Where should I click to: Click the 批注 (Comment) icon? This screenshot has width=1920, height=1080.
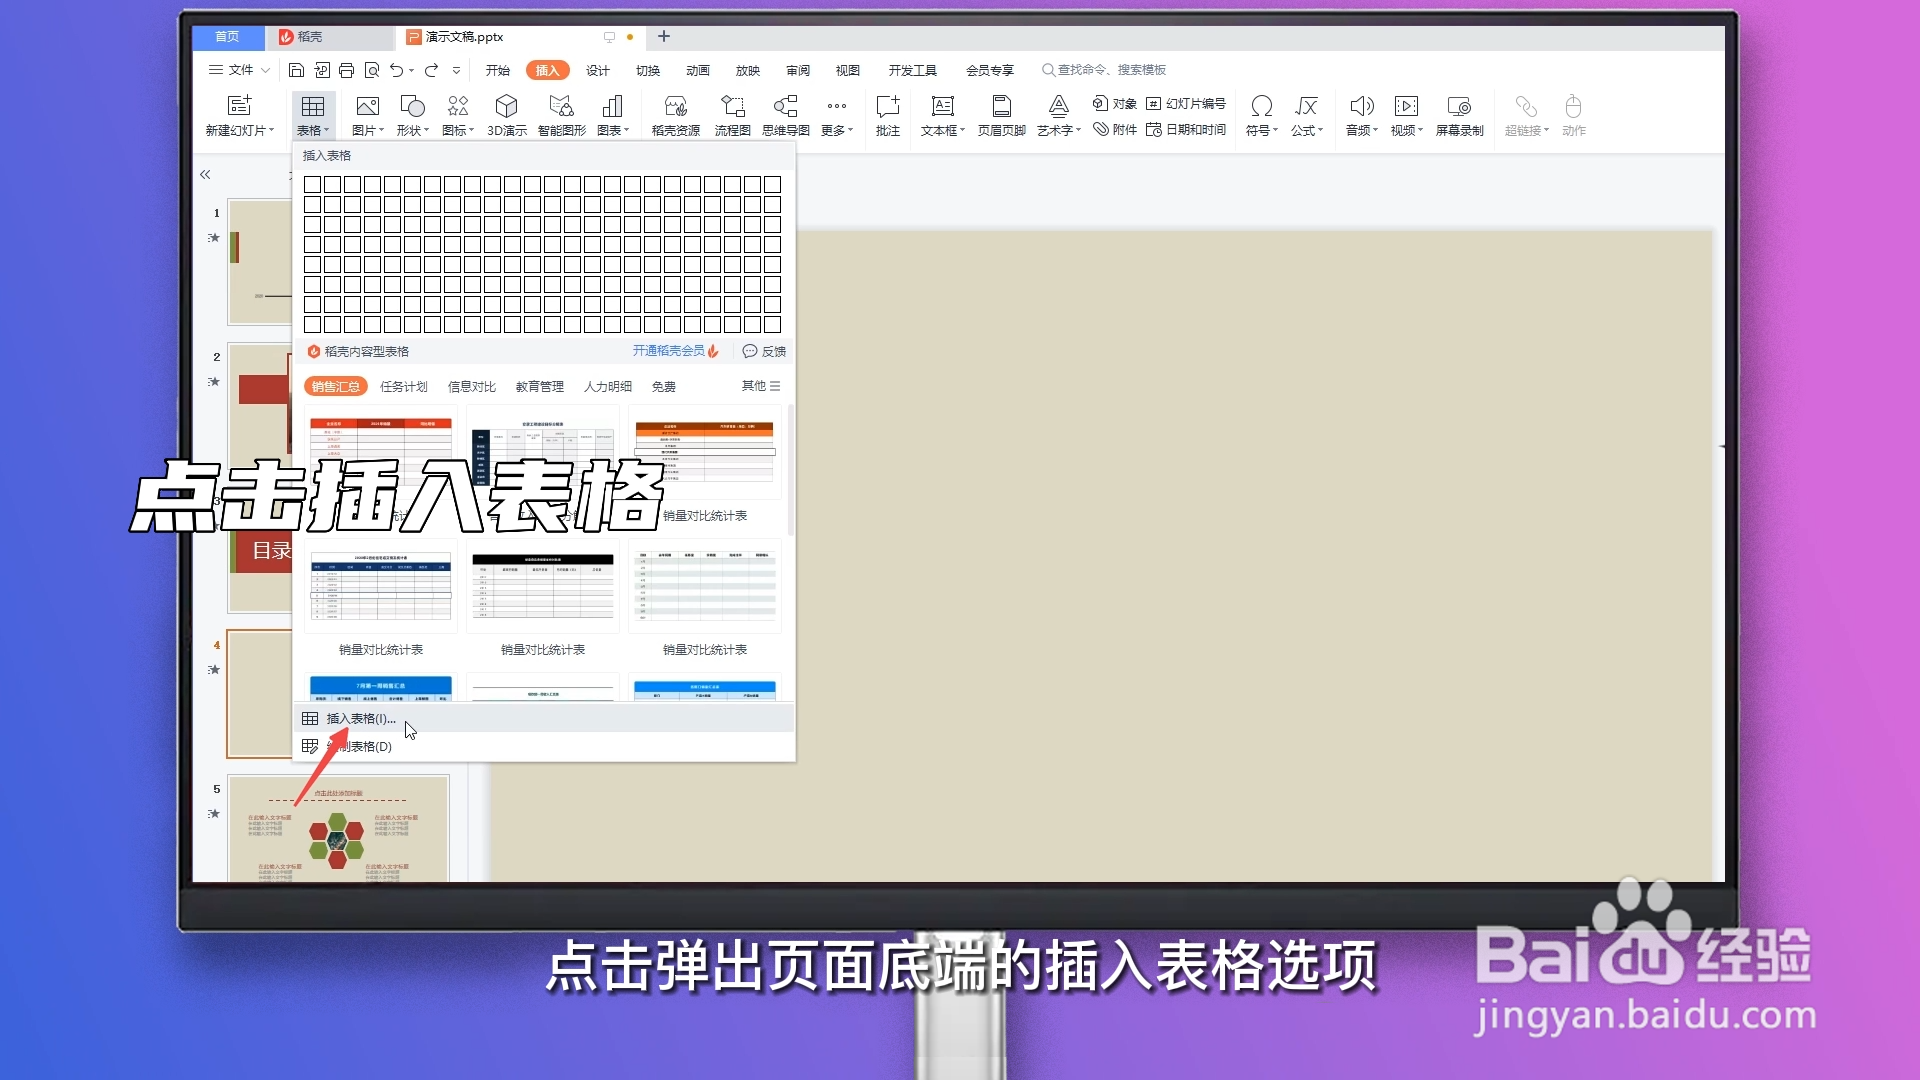[x=888, y=107]
